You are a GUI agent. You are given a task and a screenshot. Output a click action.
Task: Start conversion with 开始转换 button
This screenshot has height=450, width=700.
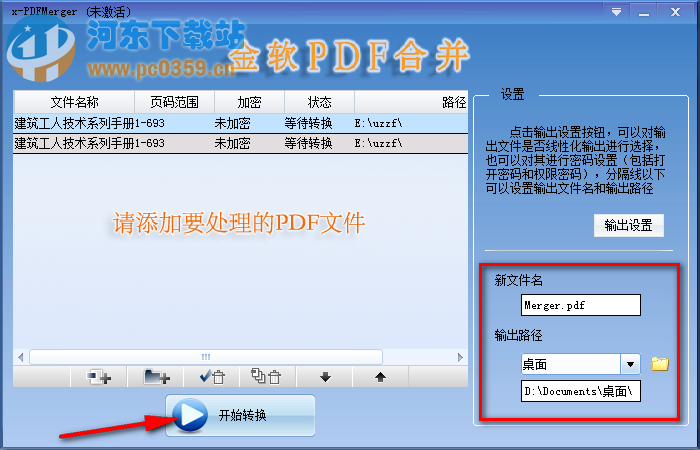[240, 415]
